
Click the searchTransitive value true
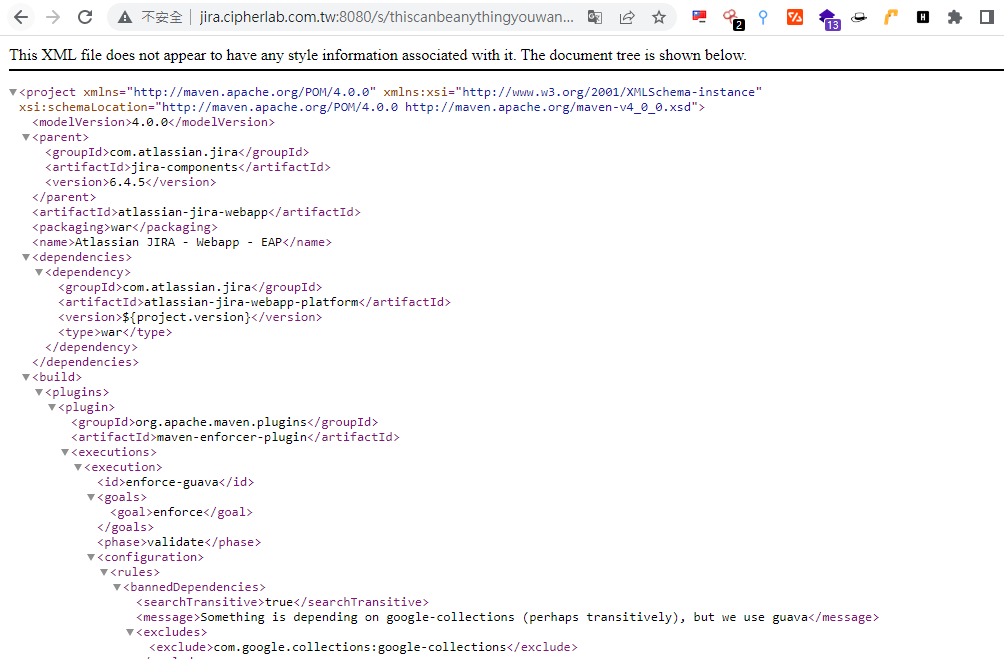point(279,602)
